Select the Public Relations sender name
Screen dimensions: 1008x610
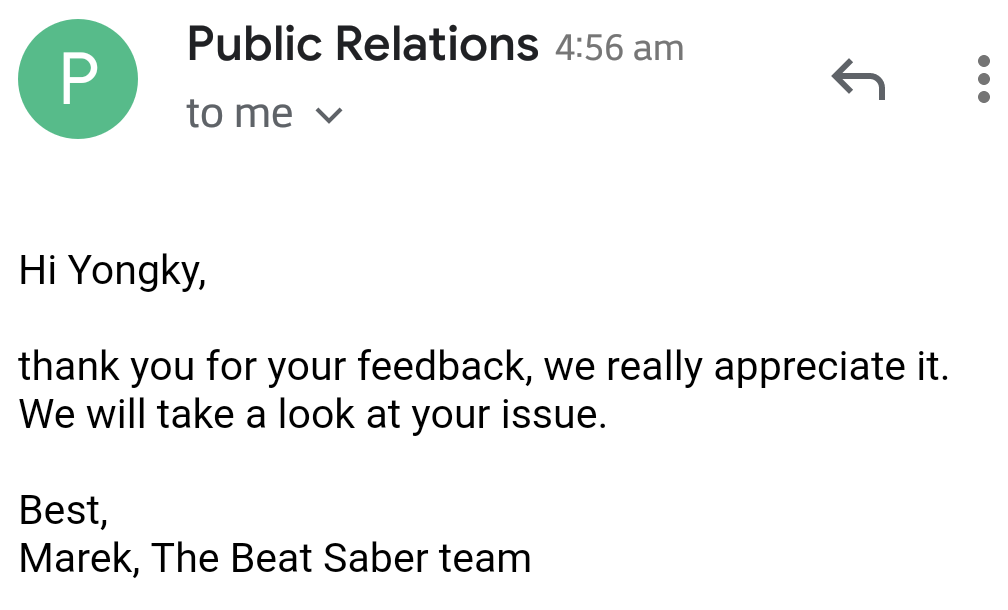(x=363, y=44)
